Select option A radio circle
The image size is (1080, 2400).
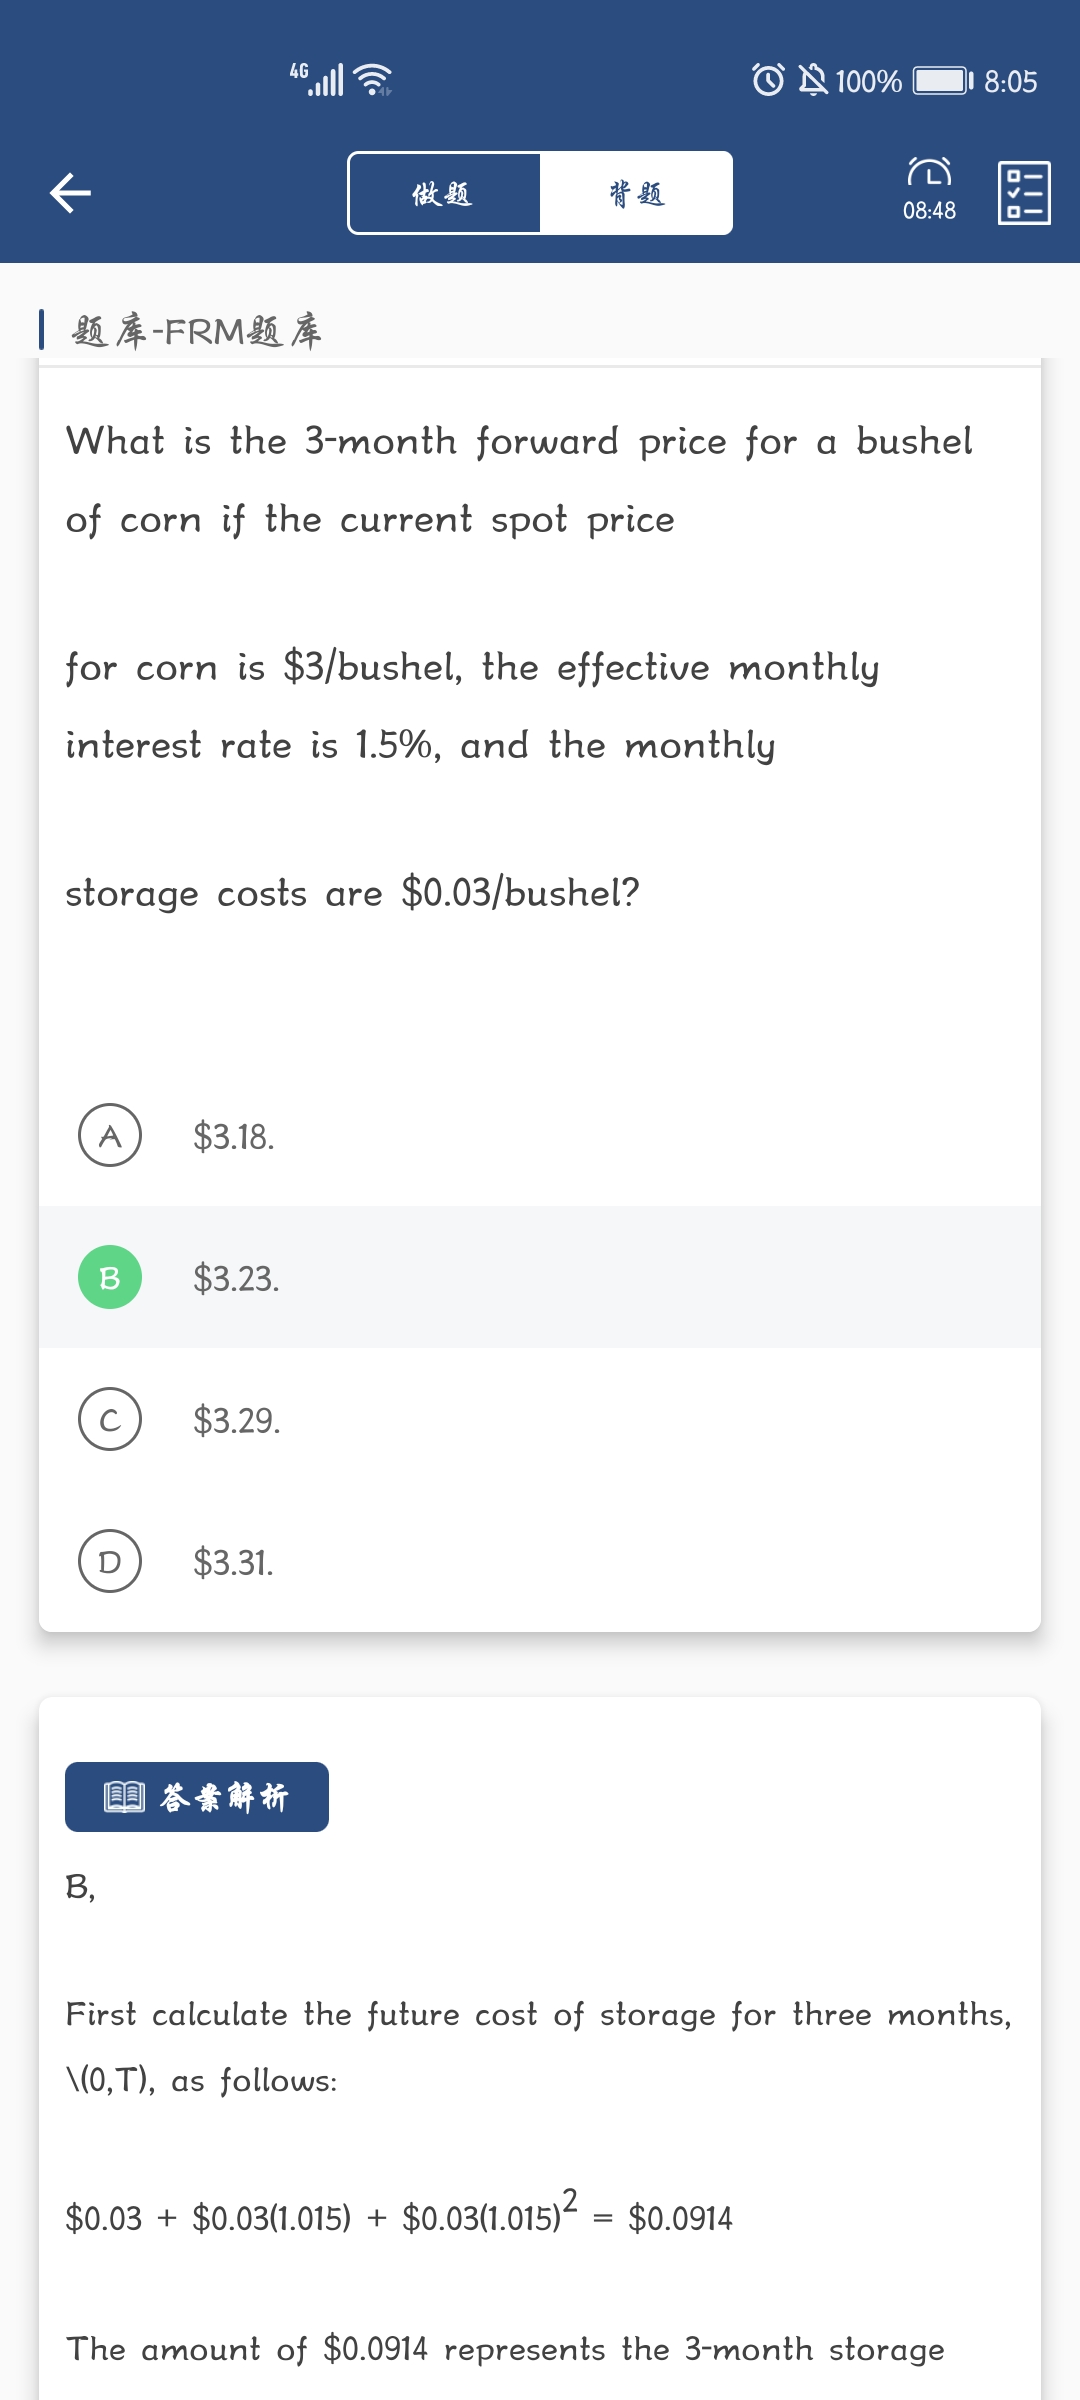click(x=110, y=1135)
